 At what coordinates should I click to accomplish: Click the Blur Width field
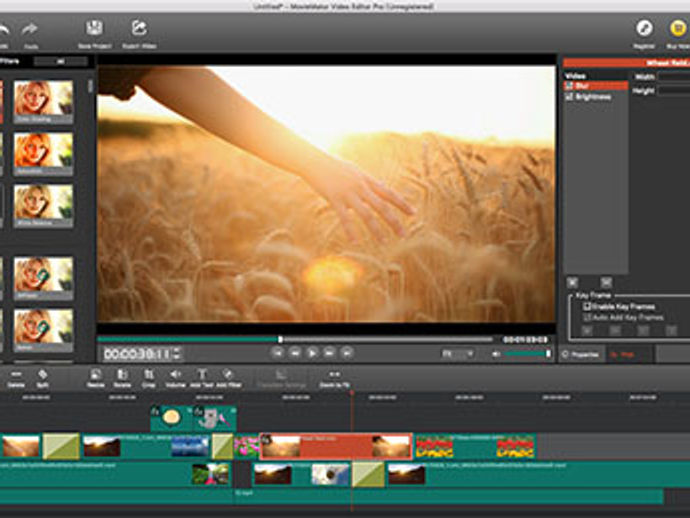click(x=674, y=77)
